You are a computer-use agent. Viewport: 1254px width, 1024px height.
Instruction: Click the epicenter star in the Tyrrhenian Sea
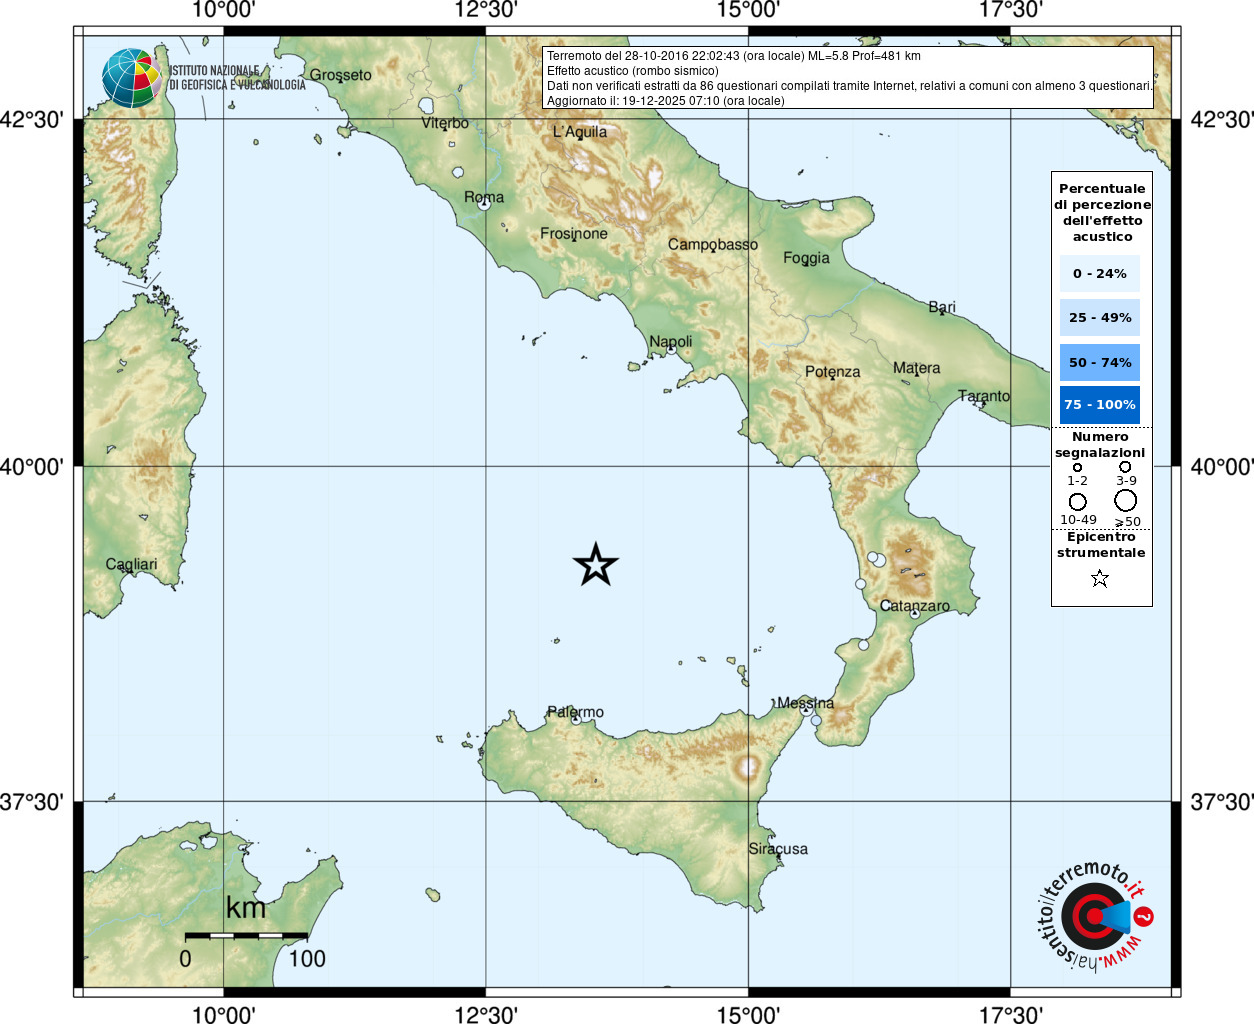click(x=596, y=566)
